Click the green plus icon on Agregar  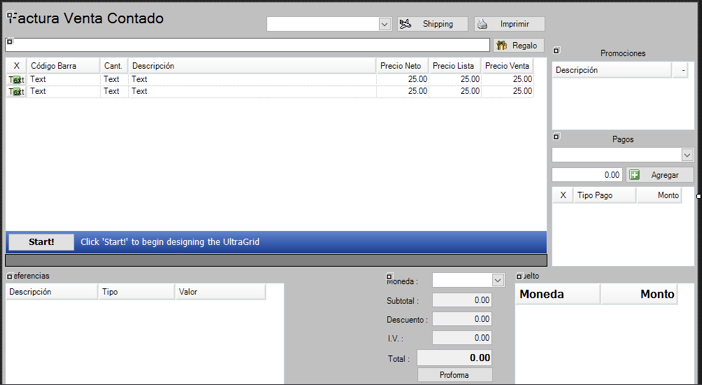click(634, 175)
